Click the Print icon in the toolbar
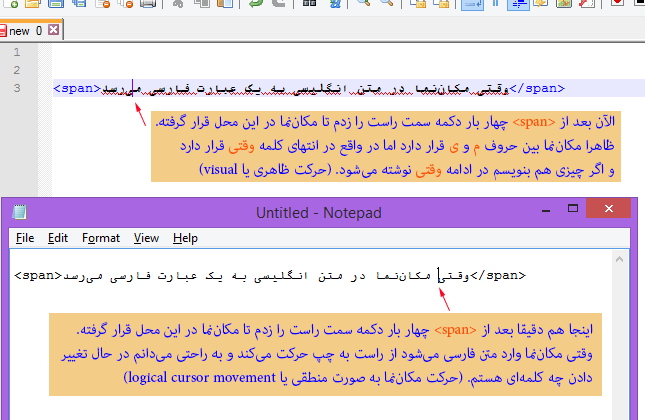Viewport: 645px width, 420px height. click(x=148, y=3)
